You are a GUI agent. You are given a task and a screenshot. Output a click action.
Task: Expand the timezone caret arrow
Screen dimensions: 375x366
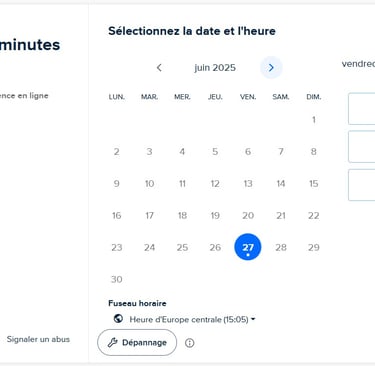253,319
